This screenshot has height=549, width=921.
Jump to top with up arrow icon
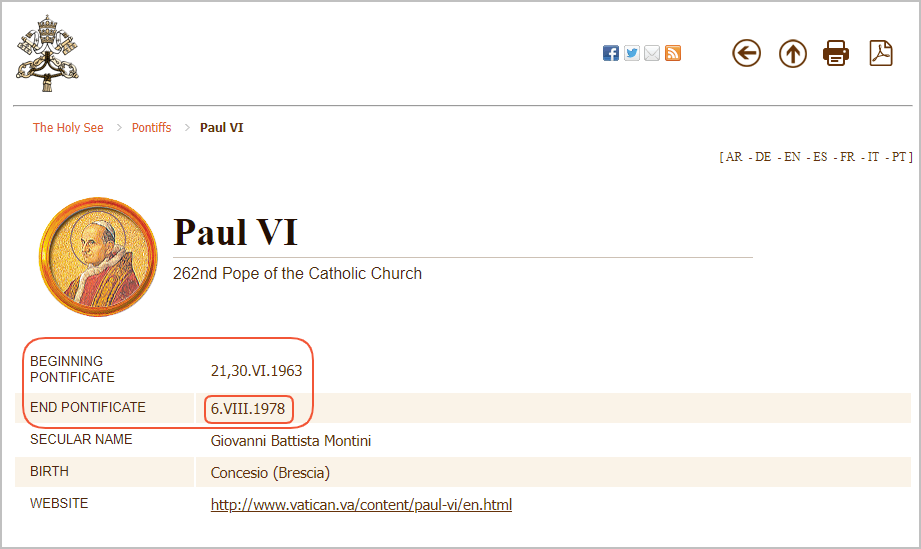point(793,53)
